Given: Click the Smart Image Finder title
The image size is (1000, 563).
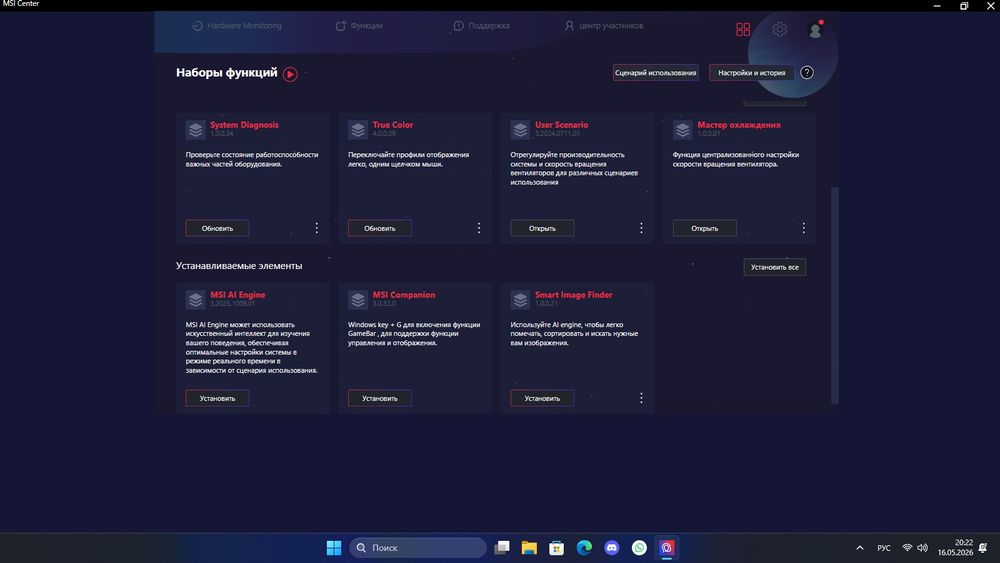Looking at the screenshot, I should 573,295.
